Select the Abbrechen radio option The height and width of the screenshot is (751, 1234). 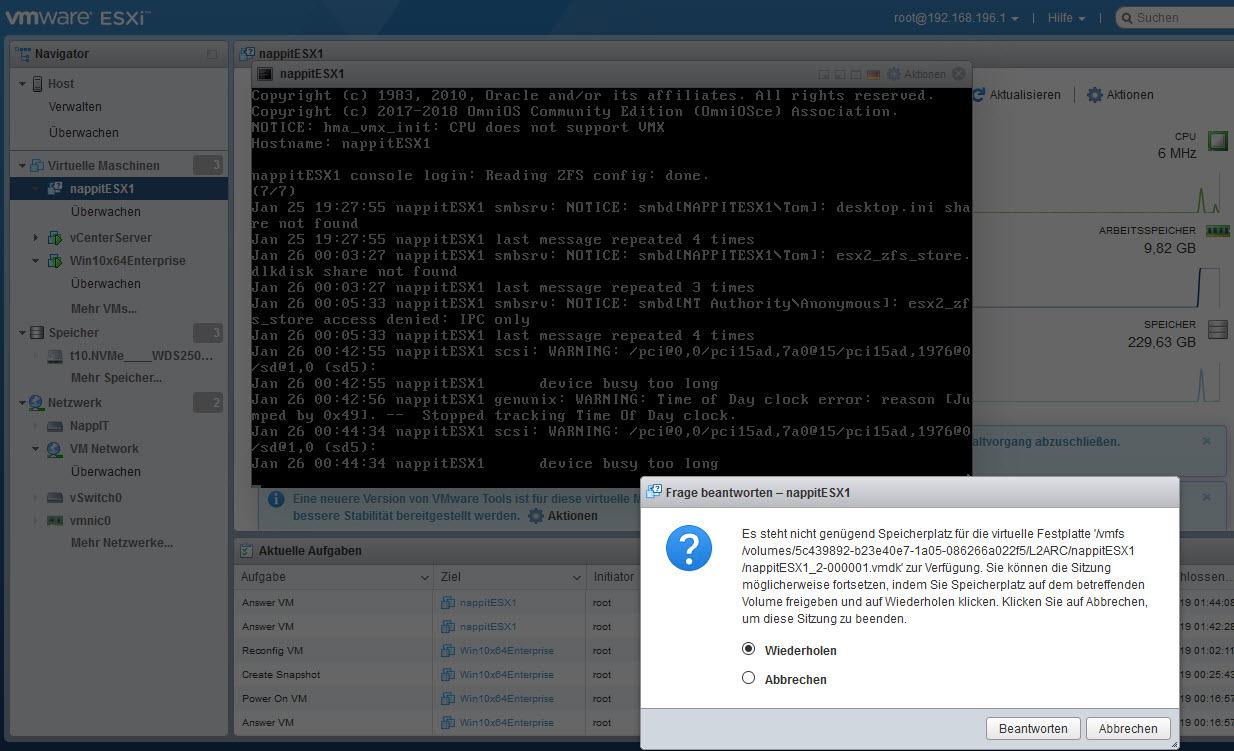tap(748, 678)
